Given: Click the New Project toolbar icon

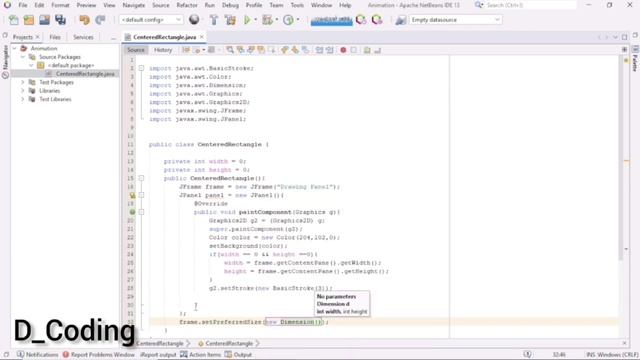Looking at the screenshot, I should pos(29,20).
